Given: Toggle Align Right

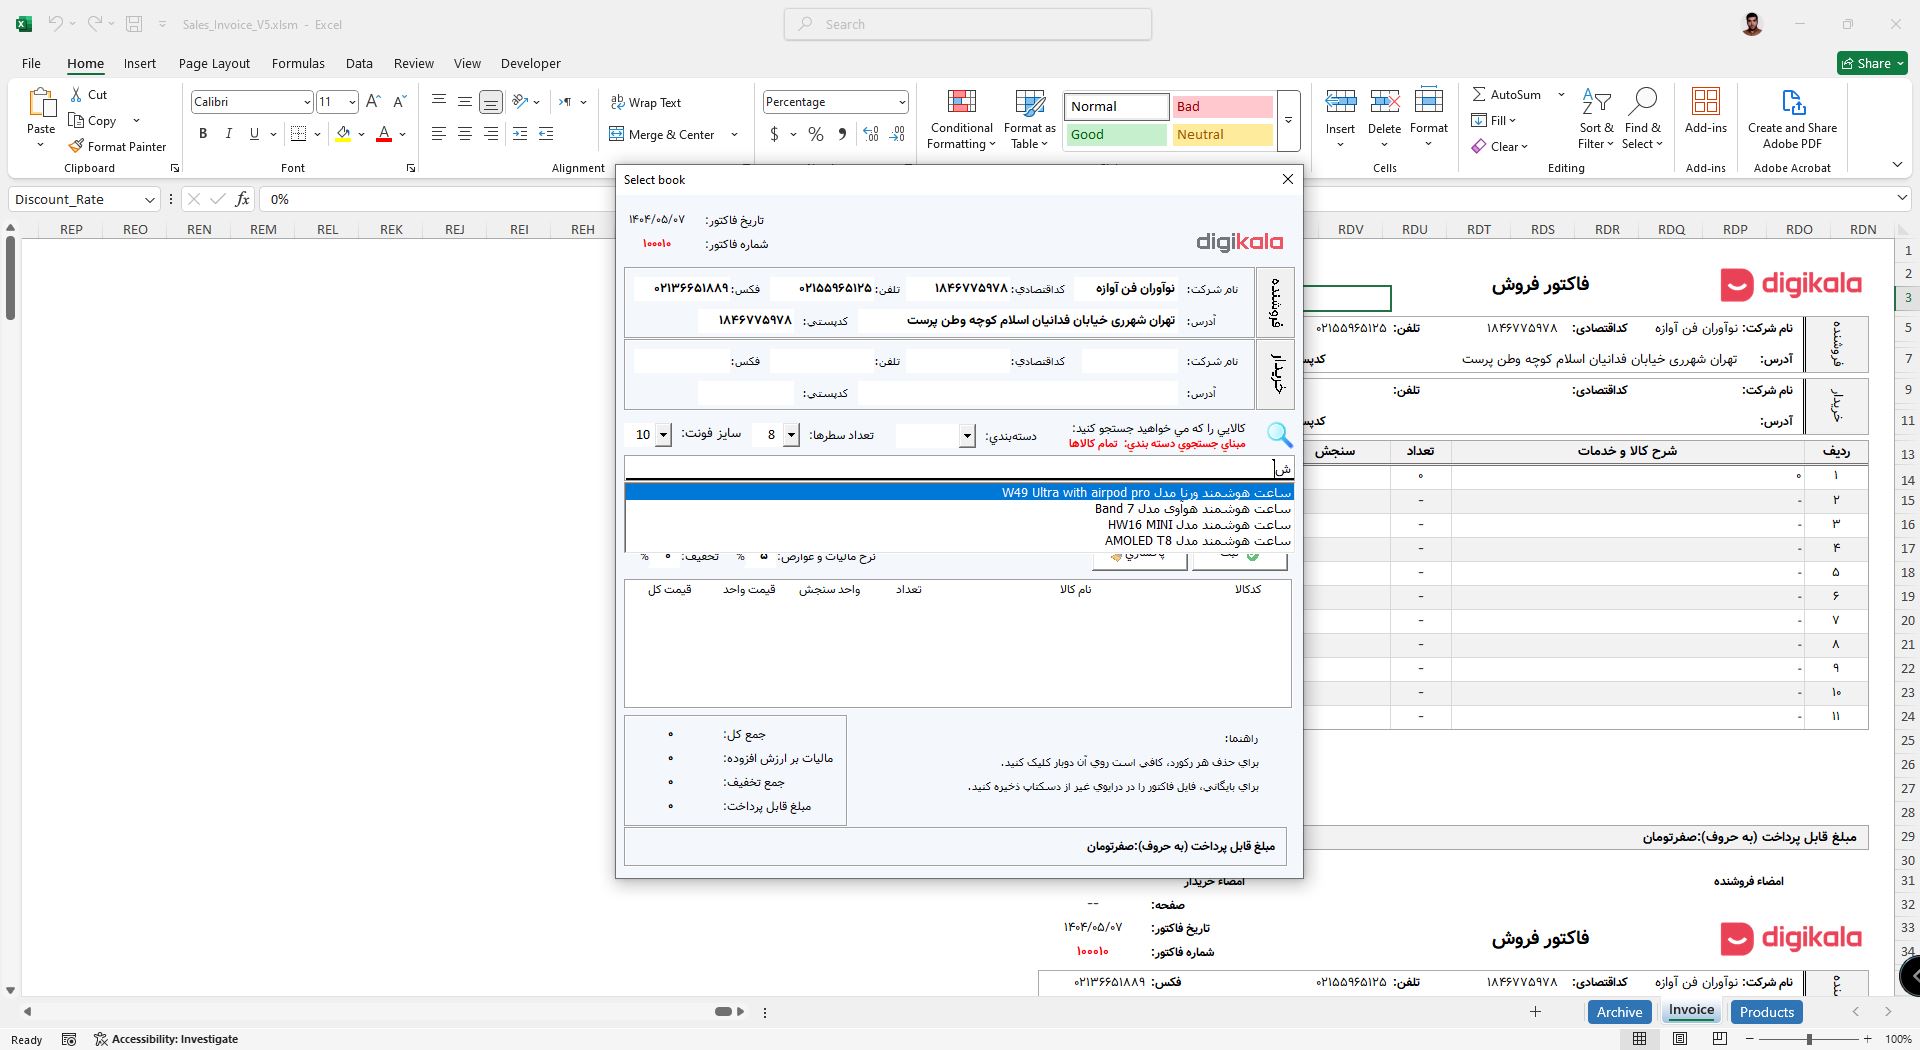Looking at the screenshot, I should pos(490,133).
